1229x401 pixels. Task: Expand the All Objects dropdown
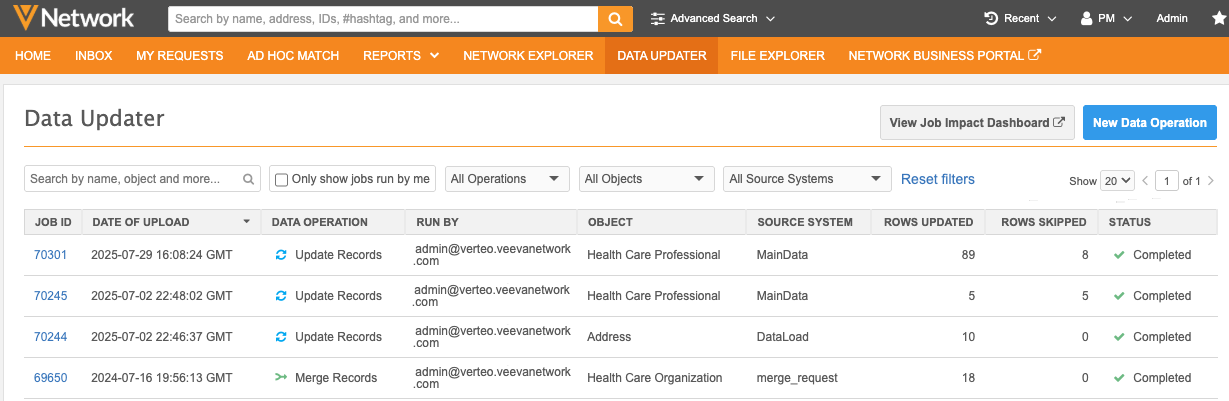[x=647, y=179]
